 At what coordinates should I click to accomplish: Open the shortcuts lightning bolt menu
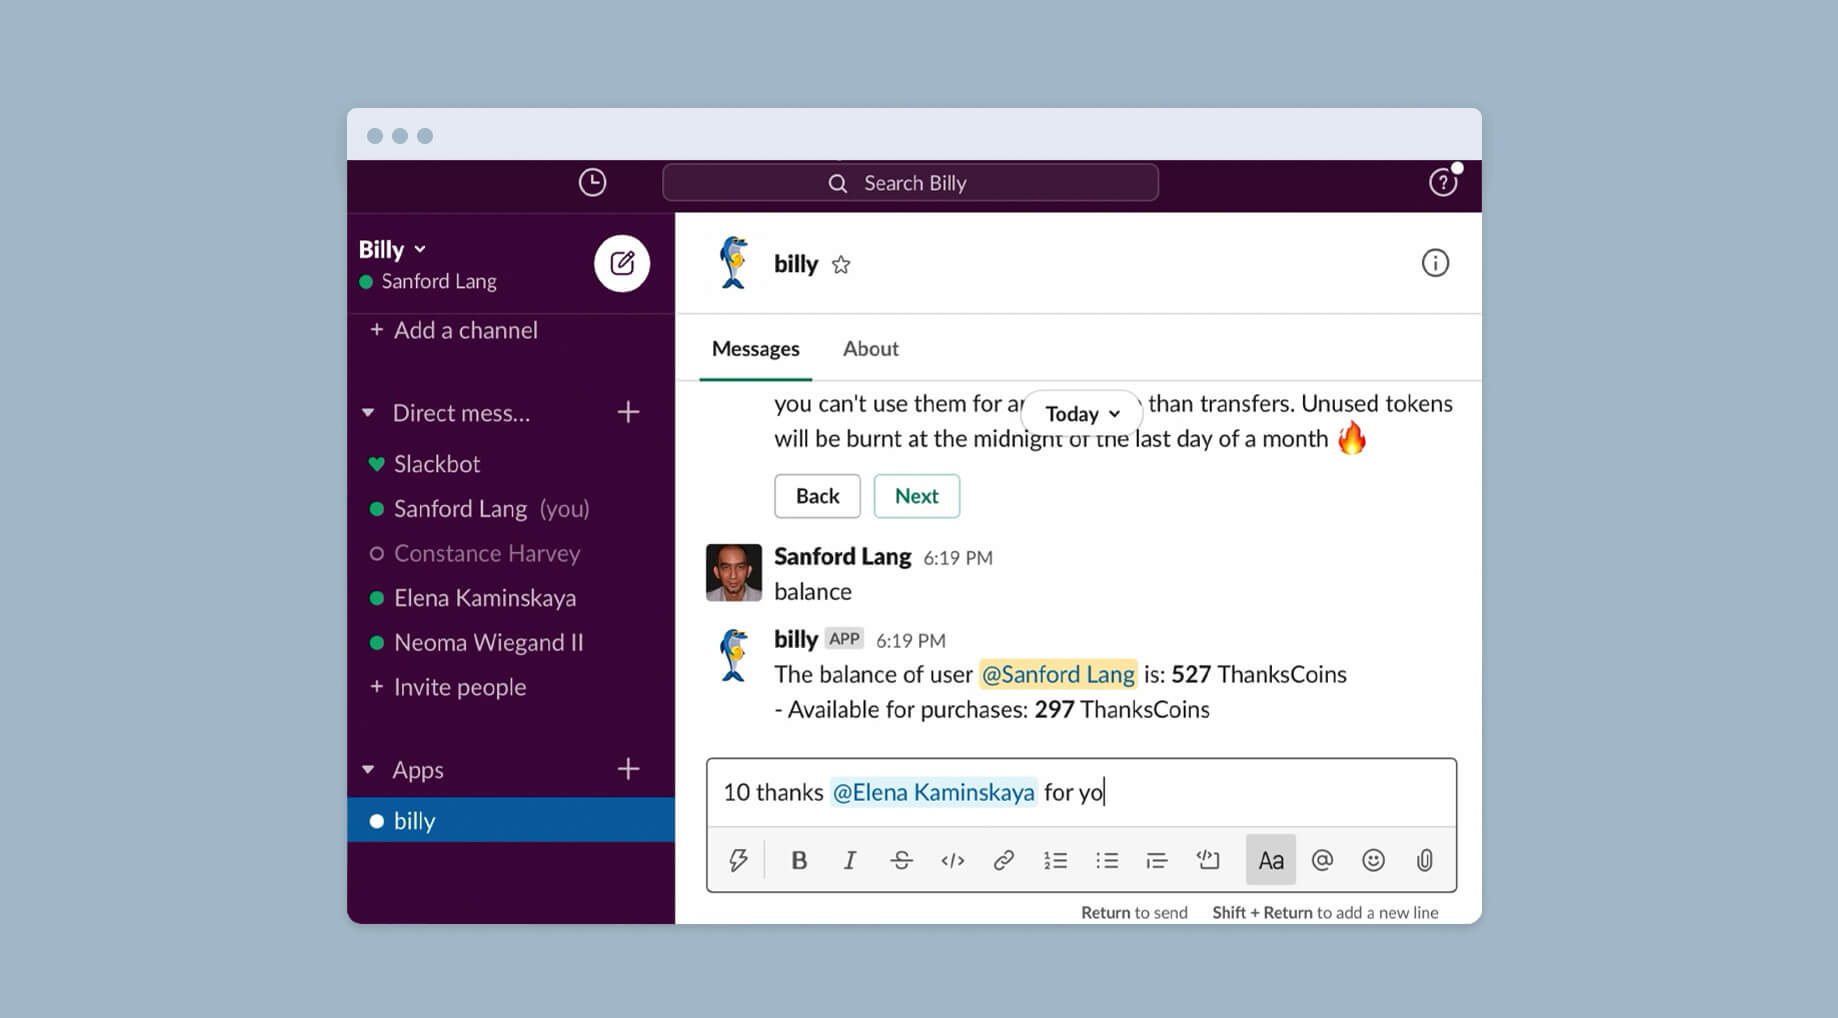coord(738,861)
